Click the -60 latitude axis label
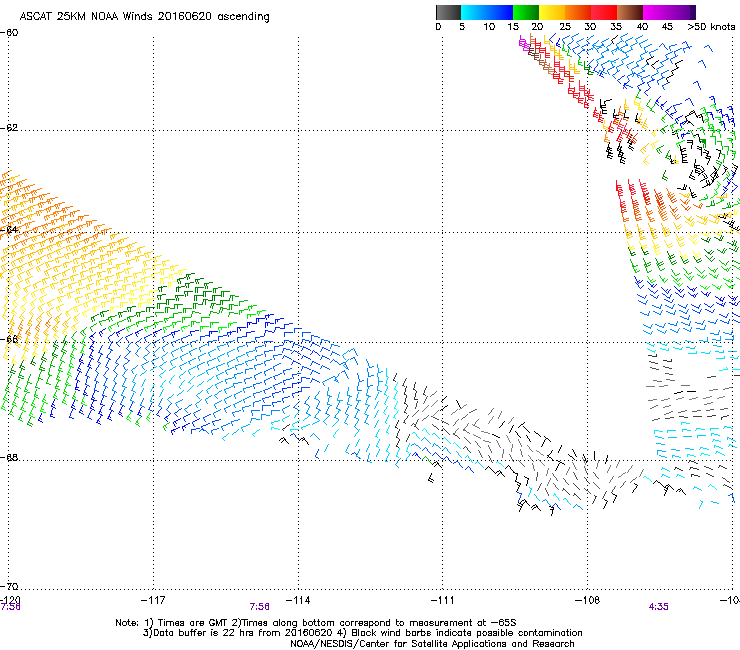The image size is (740, 650). coord(9,33)
